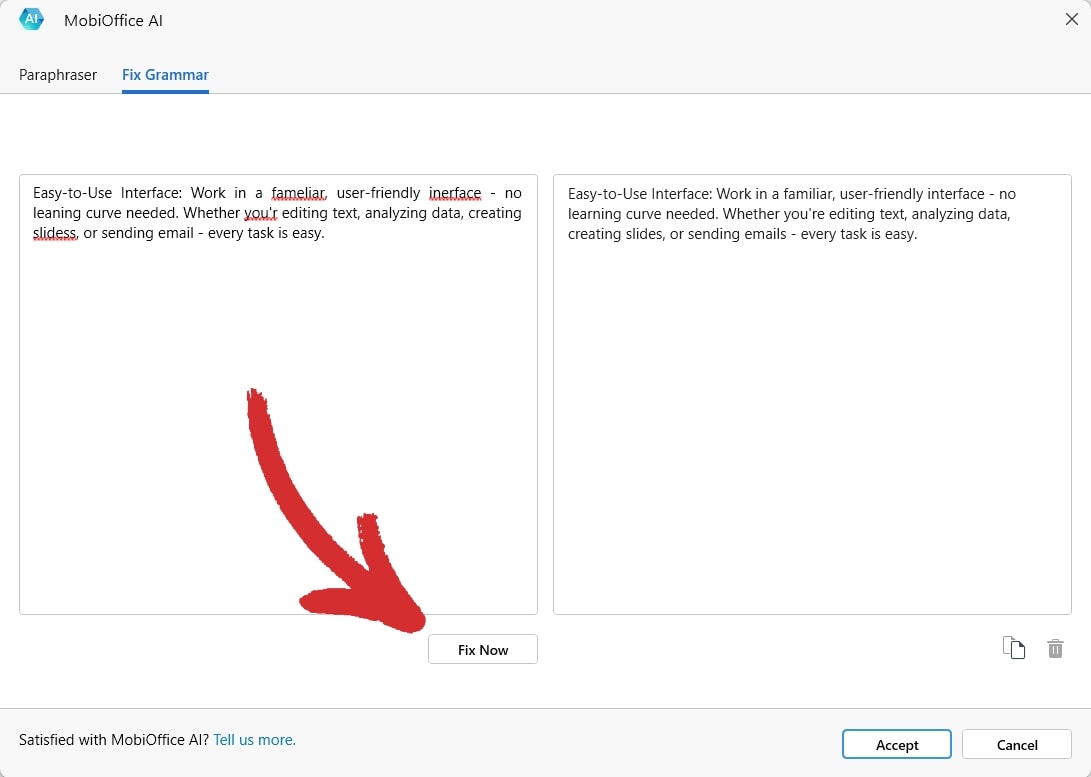
Task: Click the AI badge beside the dialog title
Action: (x=30, y=18)
